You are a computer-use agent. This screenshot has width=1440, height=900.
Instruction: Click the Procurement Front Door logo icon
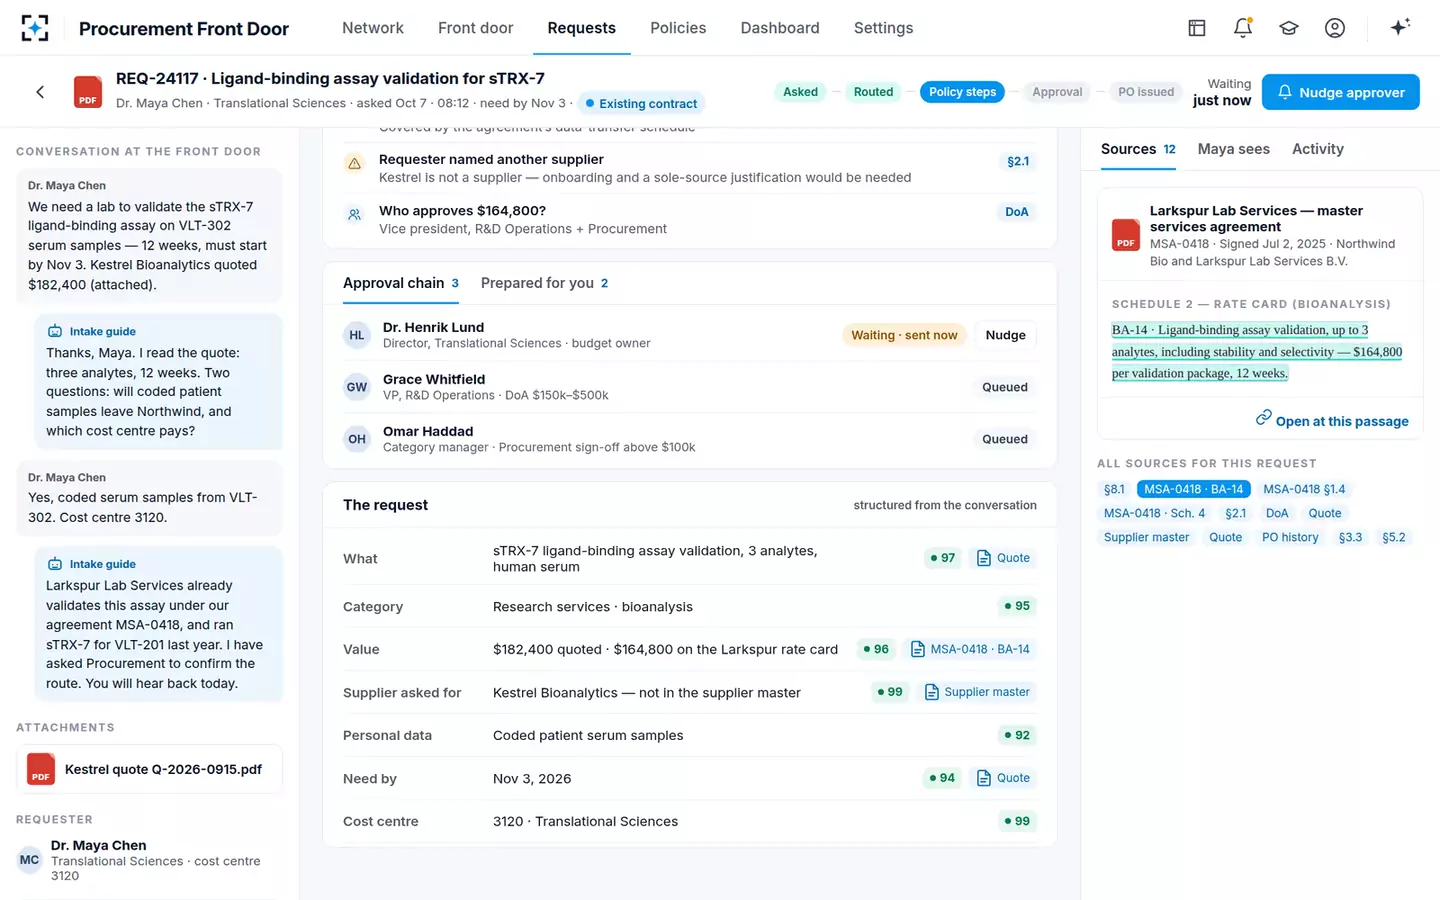tap(35, 28)
